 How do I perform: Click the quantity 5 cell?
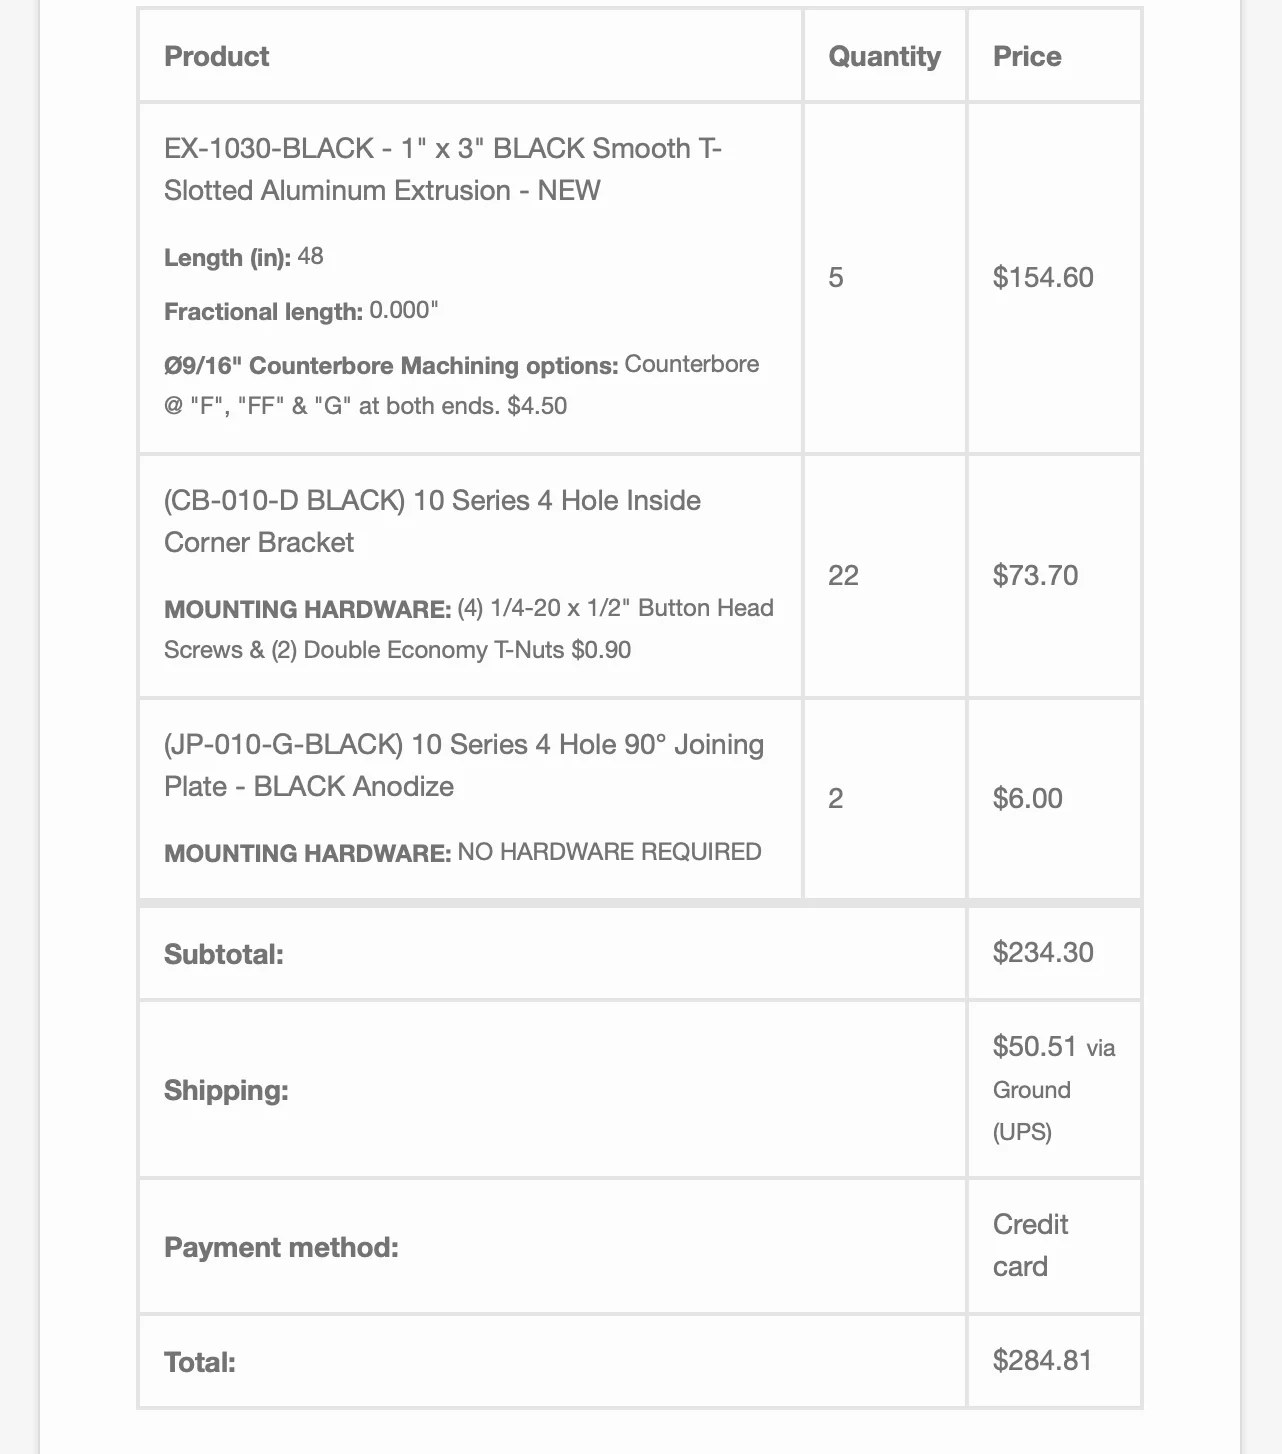click(836, 277)
